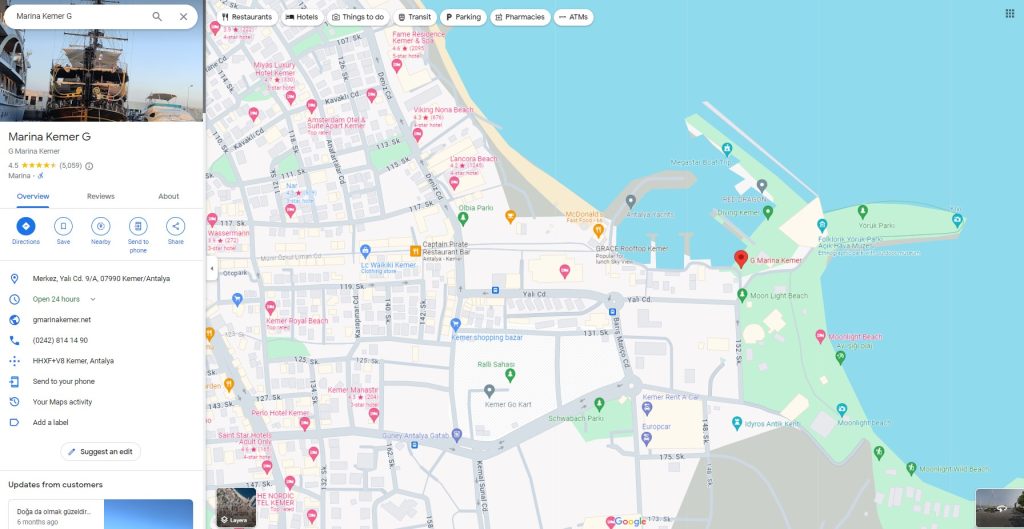Switch to the Reviews tab
This screenshot has height=529, width=1024.
[x=101, y=196]
